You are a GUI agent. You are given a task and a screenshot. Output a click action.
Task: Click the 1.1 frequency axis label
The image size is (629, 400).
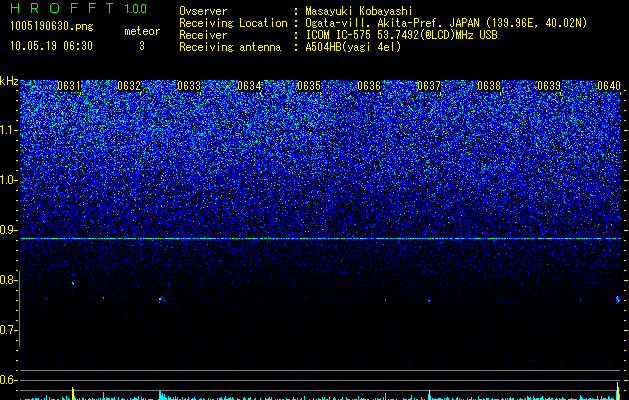coord(9,130)
